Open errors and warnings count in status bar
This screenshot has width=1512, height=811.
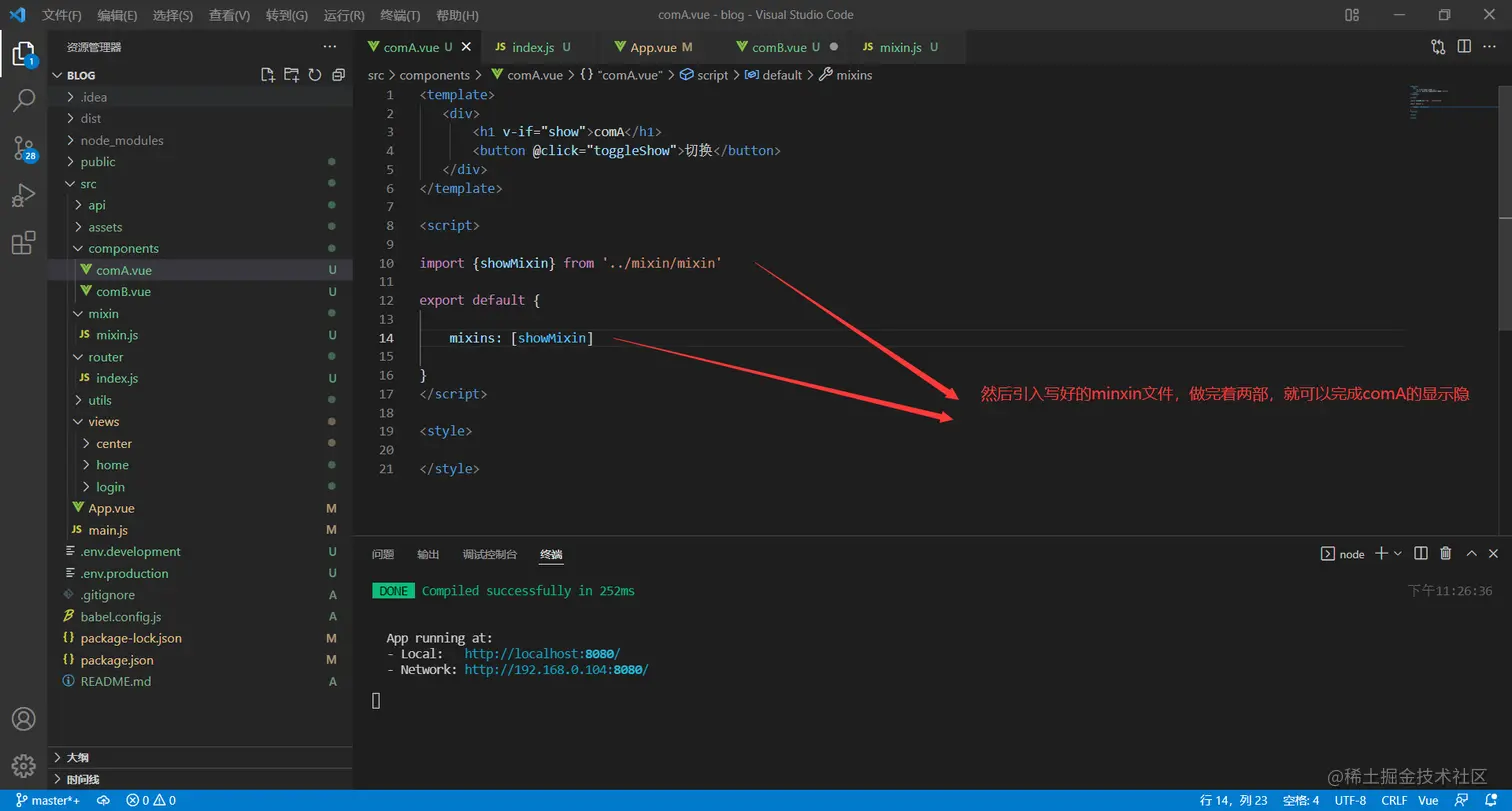[x=151, y=800]
